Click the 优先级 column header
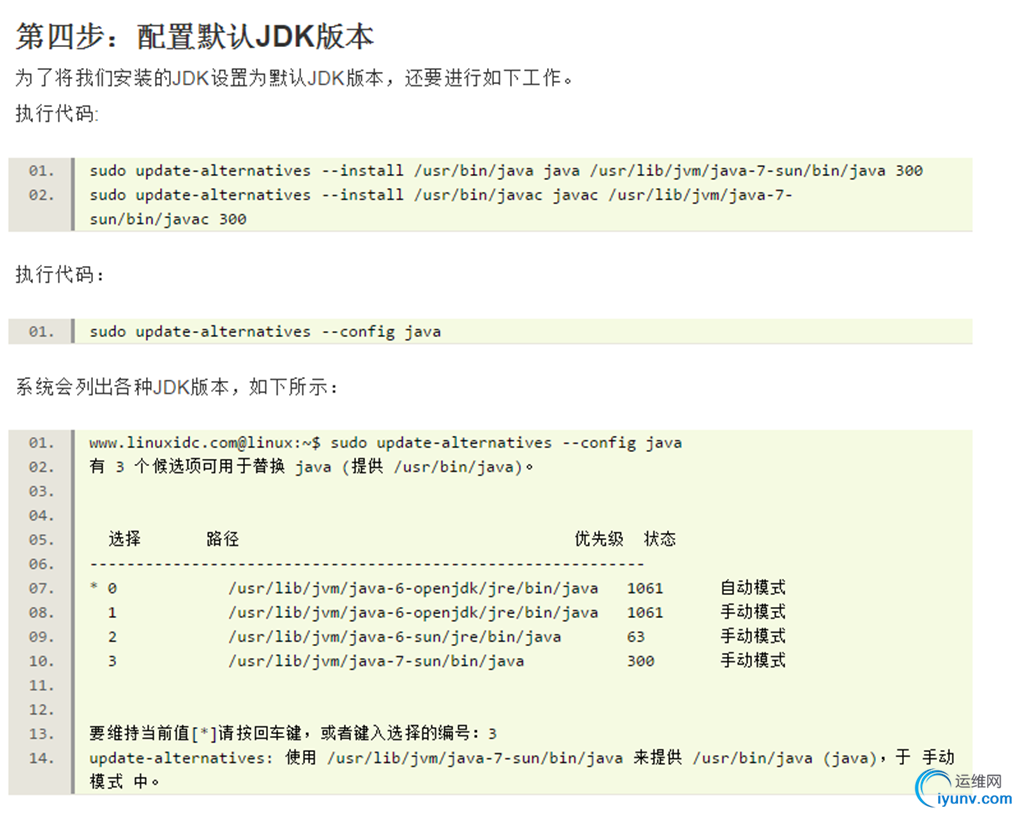The image size is (1018, 815). tap(599, 539)
